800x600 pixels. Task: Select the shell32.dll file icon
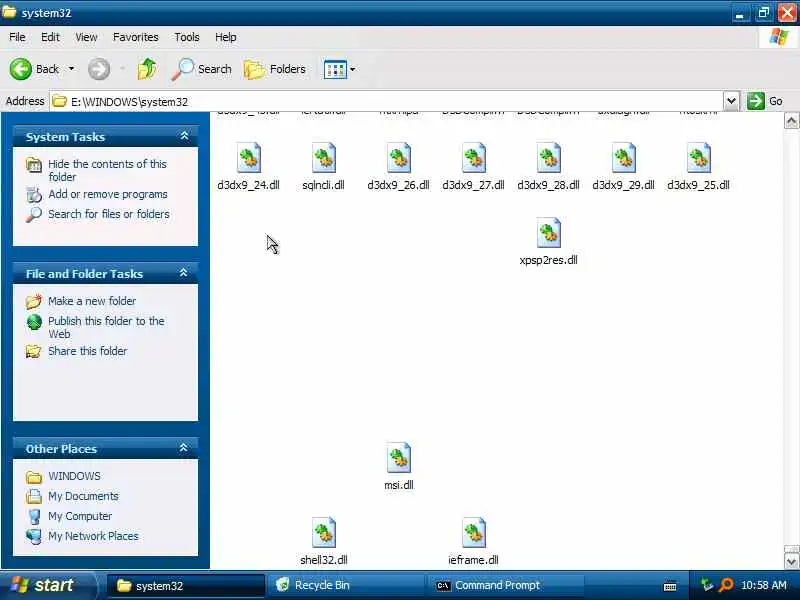[323, 533]
